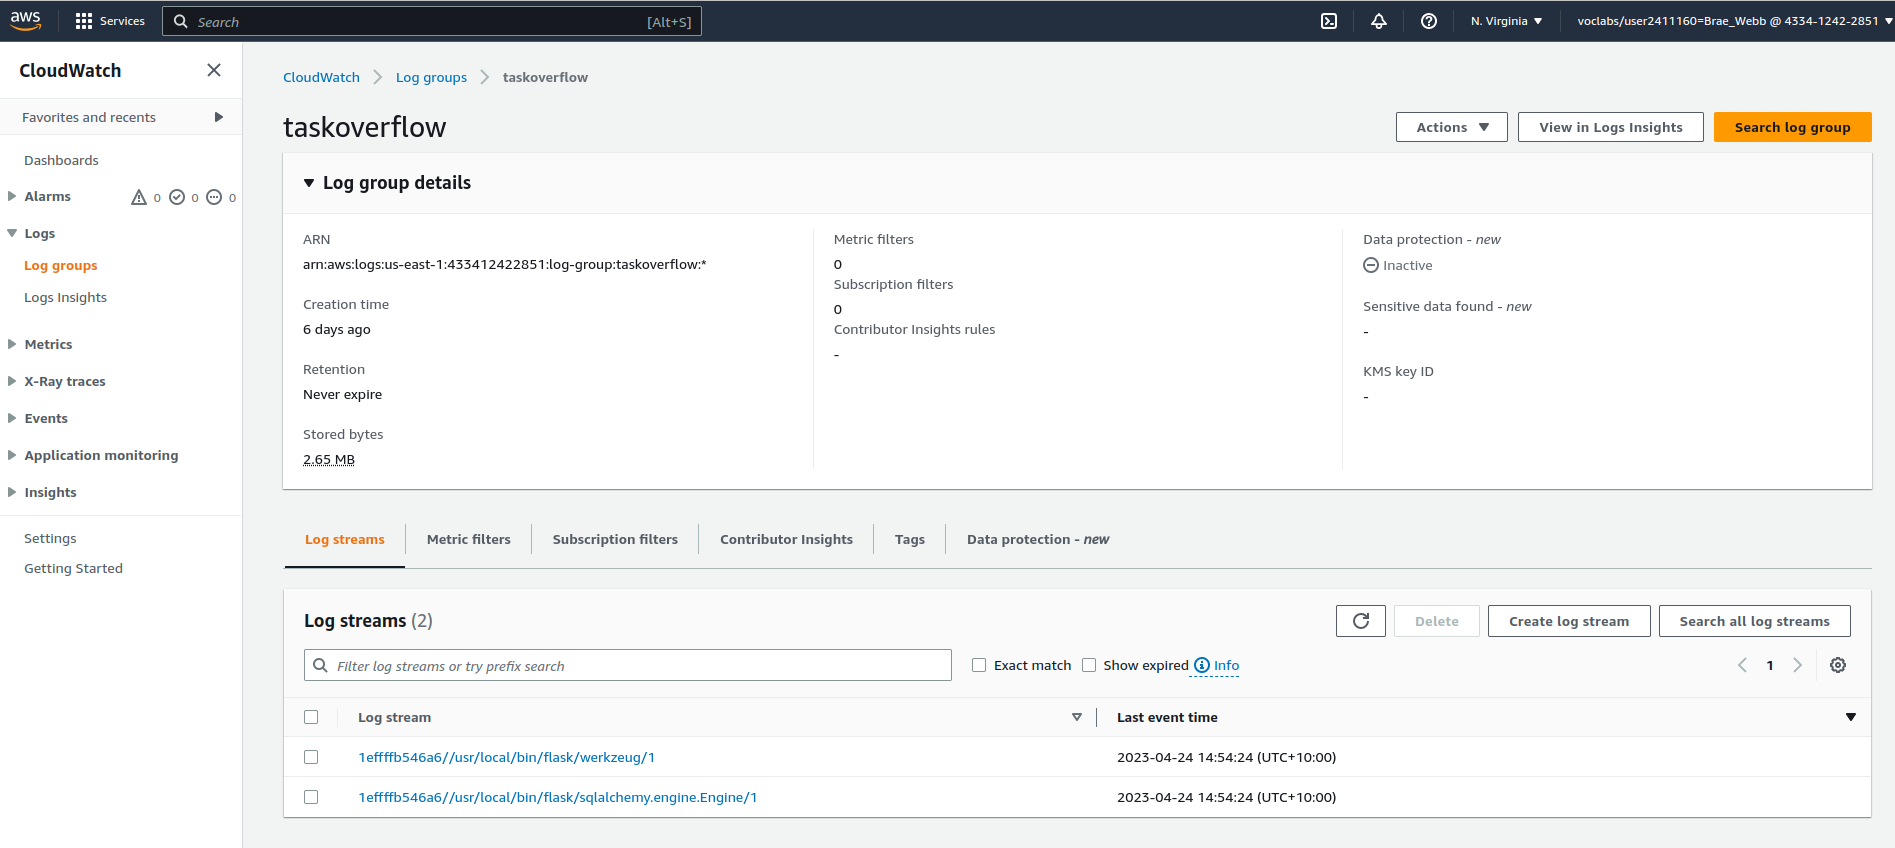Go to CloudWatch breadcrumb link
The height and width of the screenshot is (848, 1895).
(x=321, y=77)
